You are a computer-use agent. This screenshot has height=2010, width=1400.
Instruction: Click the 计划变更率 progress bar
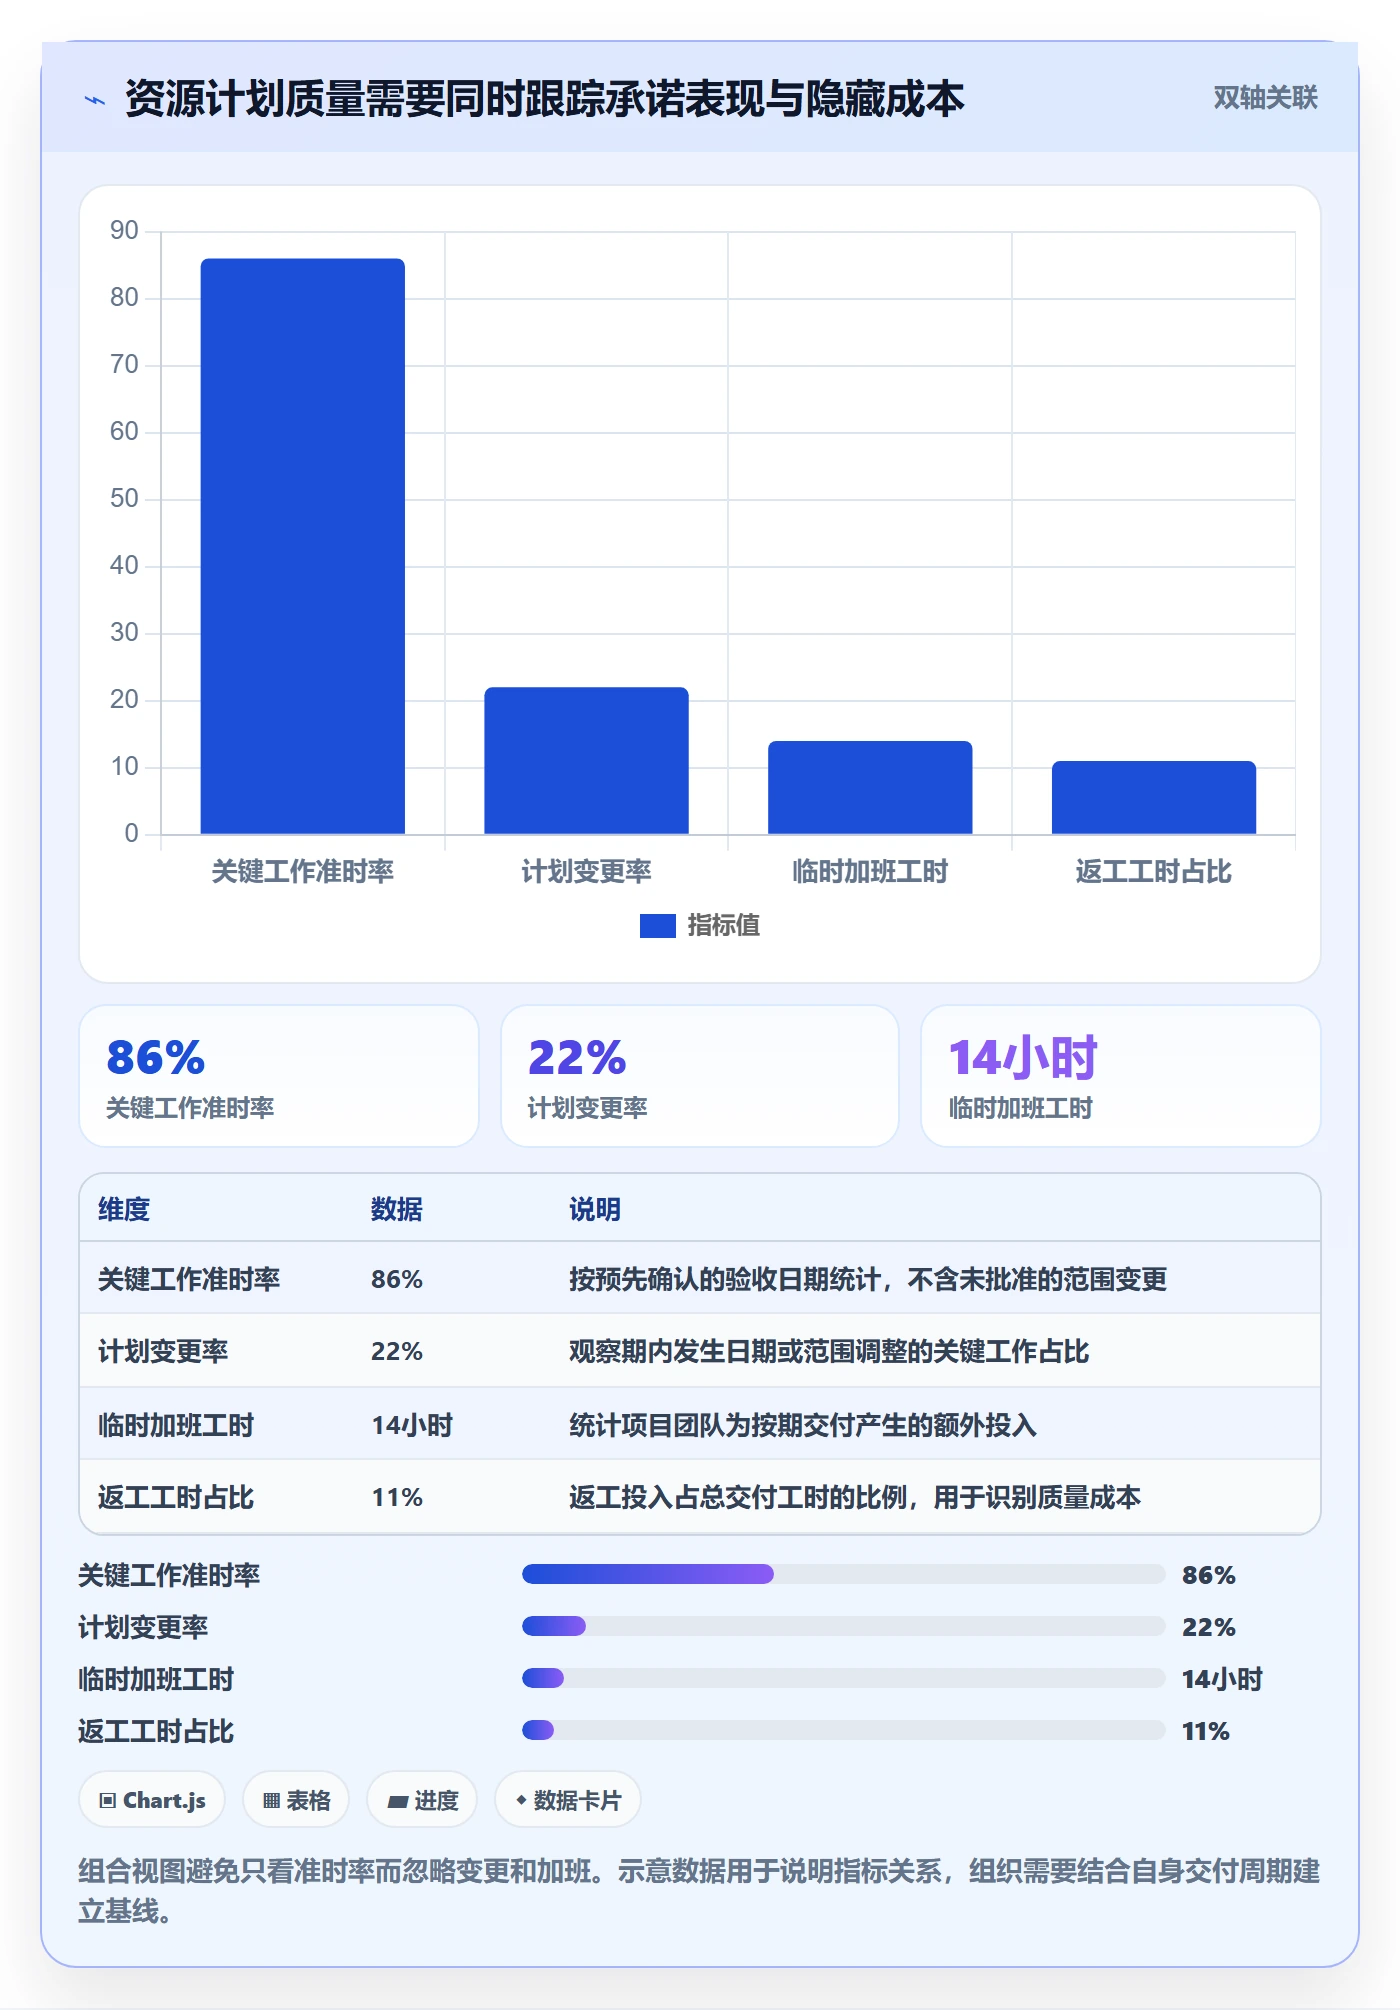[843, 1626]
